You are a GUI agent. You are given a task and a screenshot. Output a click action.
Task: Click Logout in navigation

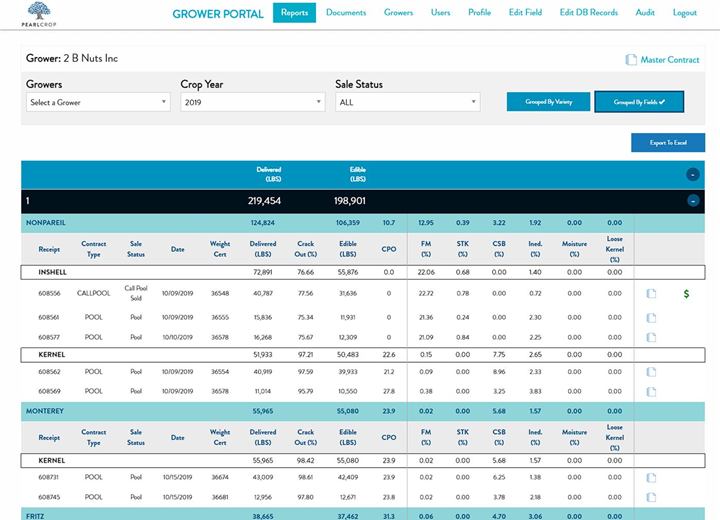(x=685, y=12)
